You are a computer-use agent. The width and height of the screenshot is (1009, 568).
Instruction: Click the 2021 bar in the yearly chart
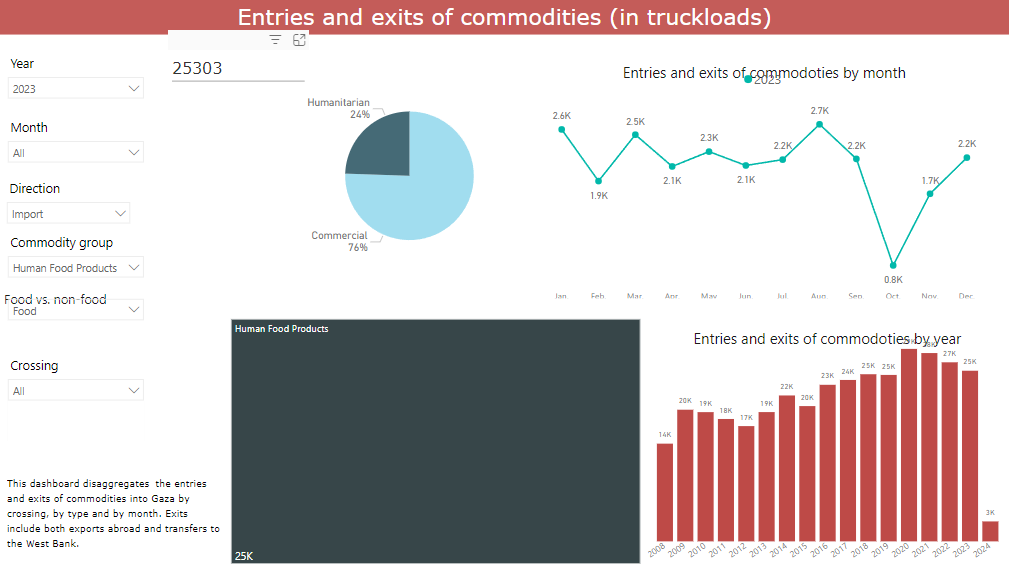(929, 447)
